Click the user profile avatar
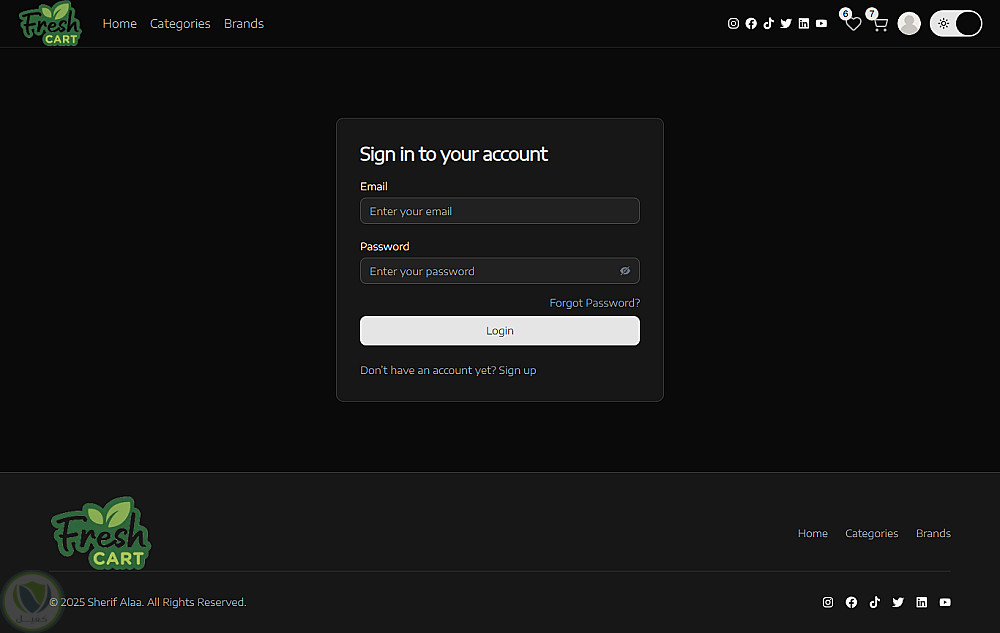 [x=909, y=24]
